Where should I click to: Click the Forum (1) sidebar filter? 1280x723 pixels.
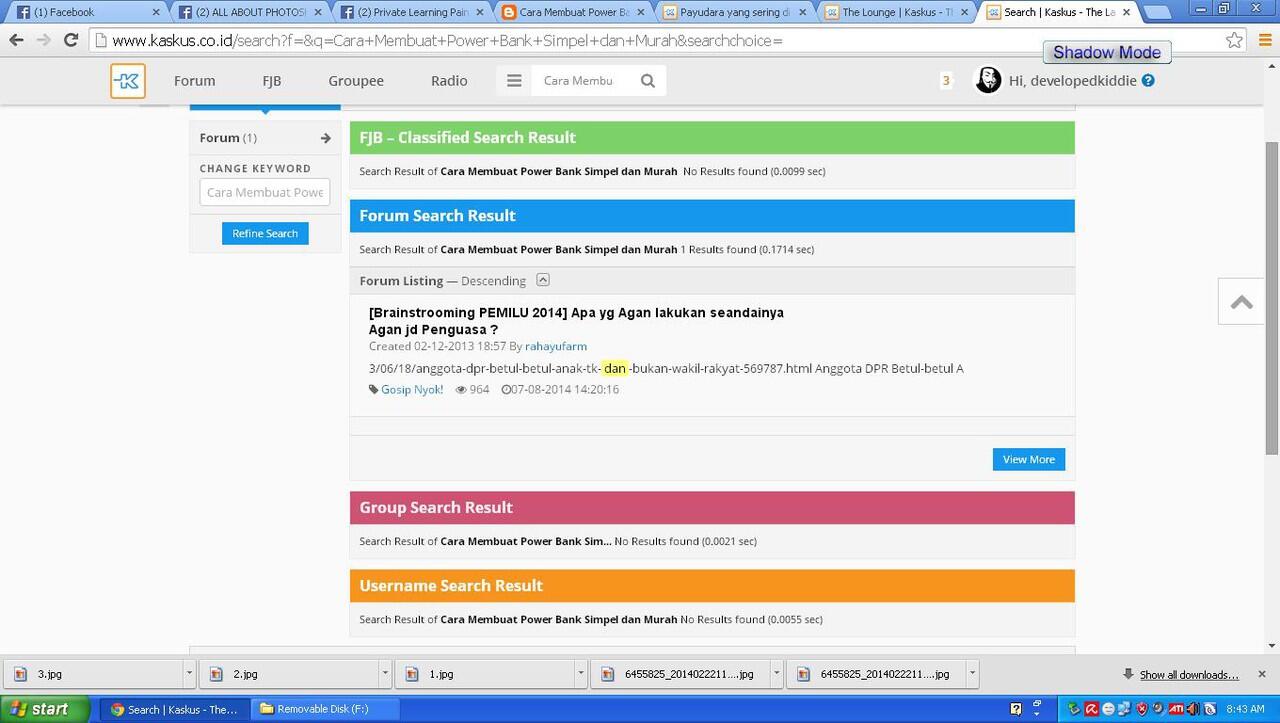point(265,138)
